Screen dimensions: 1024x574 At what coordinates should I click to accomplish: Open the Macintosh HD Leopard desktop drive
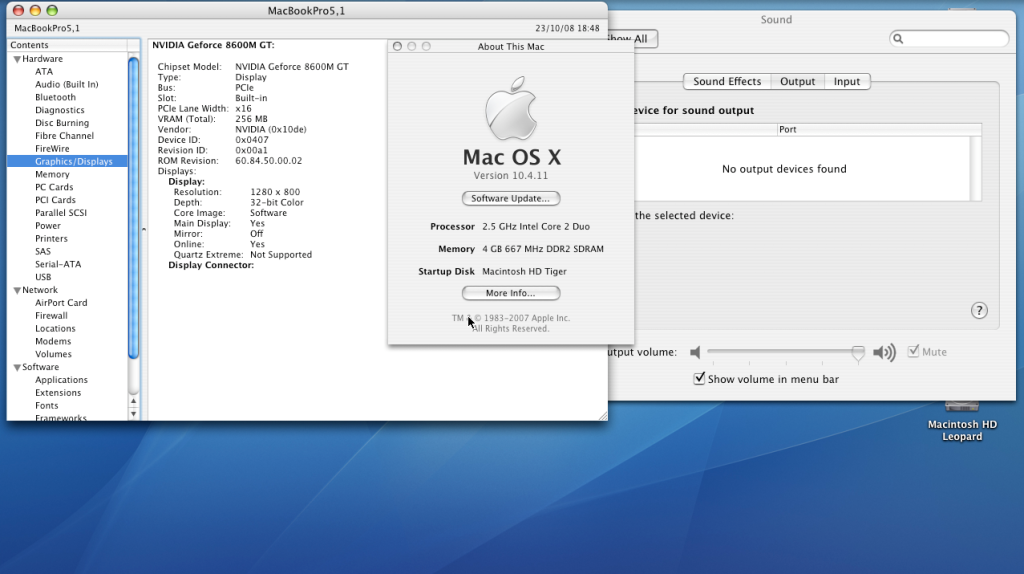coord(961,408)
